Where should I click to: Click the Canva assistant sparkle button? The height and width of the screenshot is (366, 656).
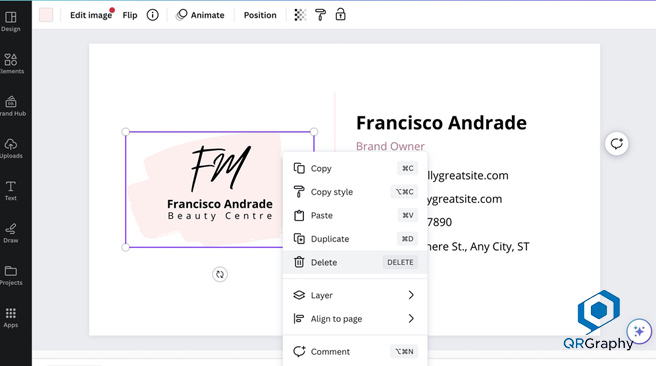tap(639, 331)
